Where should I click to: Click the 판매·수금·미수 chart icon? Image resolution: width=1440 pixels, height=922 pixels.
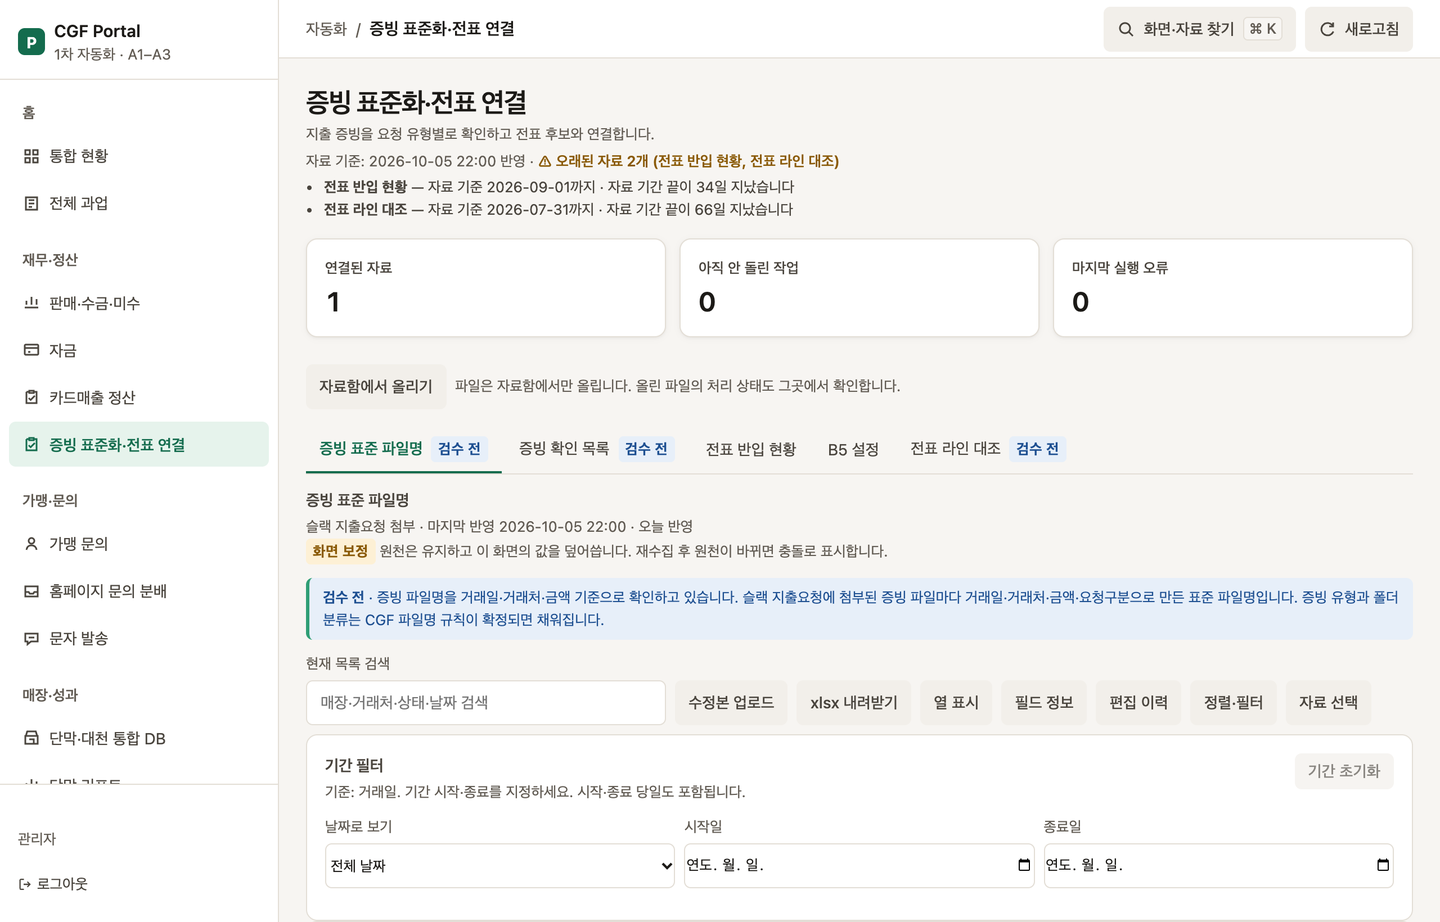pyautogui.click(x=31, y=303)
